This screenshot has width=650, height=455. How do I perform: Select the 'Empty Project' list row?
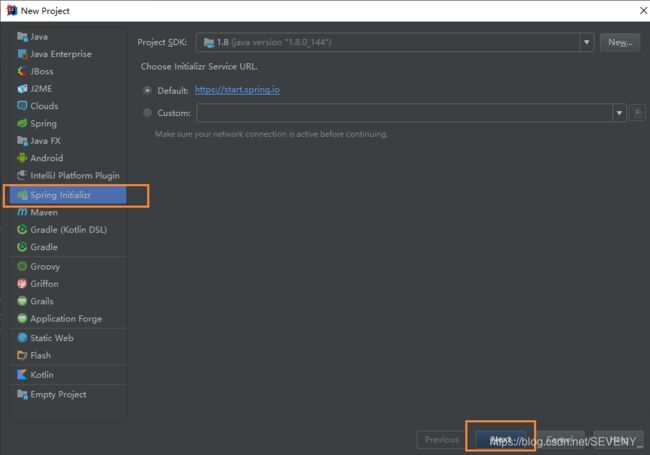[x=68, y=394]
